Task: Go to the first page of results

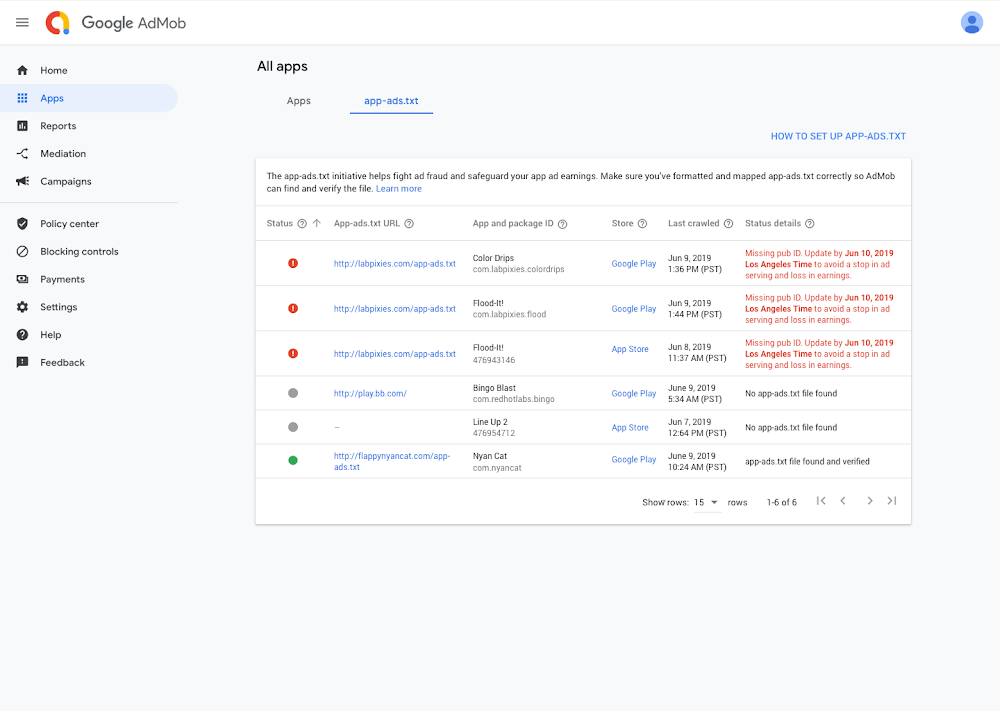Action: pos(821,501)
